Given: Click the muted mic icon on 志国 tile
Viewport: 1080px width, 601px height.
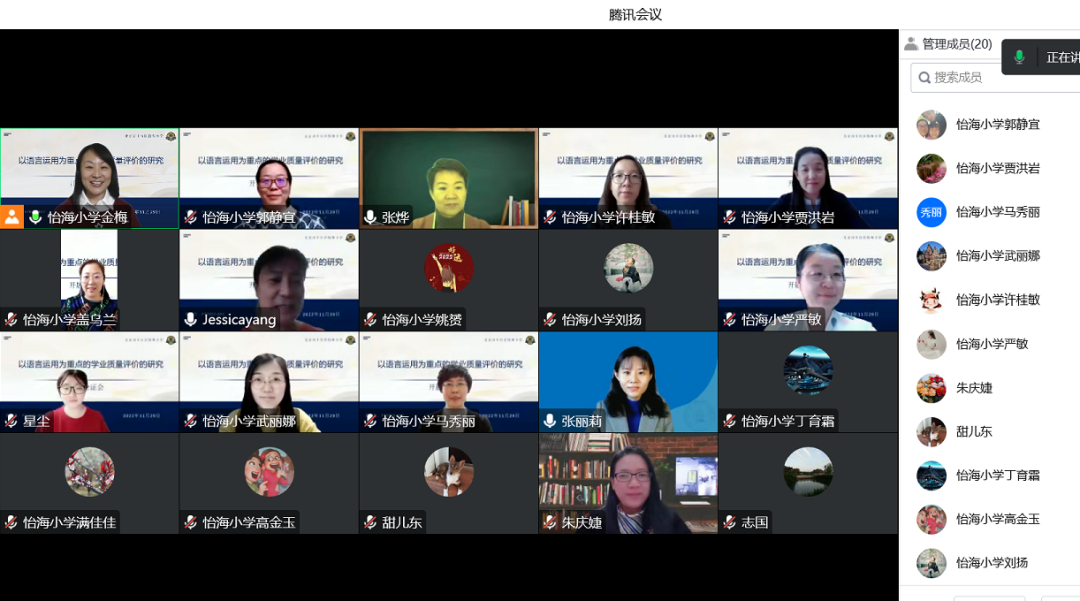Looking at the screenshot, I should (729, 523).
